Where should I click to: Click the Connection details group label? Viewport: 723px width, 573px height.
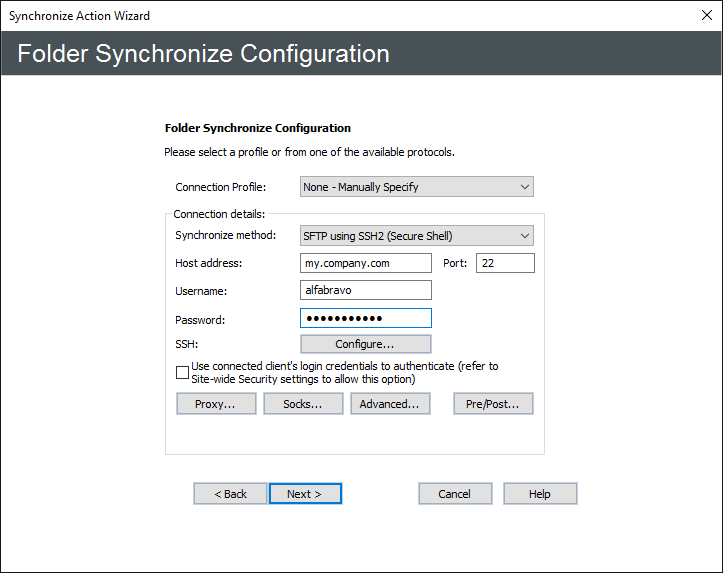click(x=219, y=214)
